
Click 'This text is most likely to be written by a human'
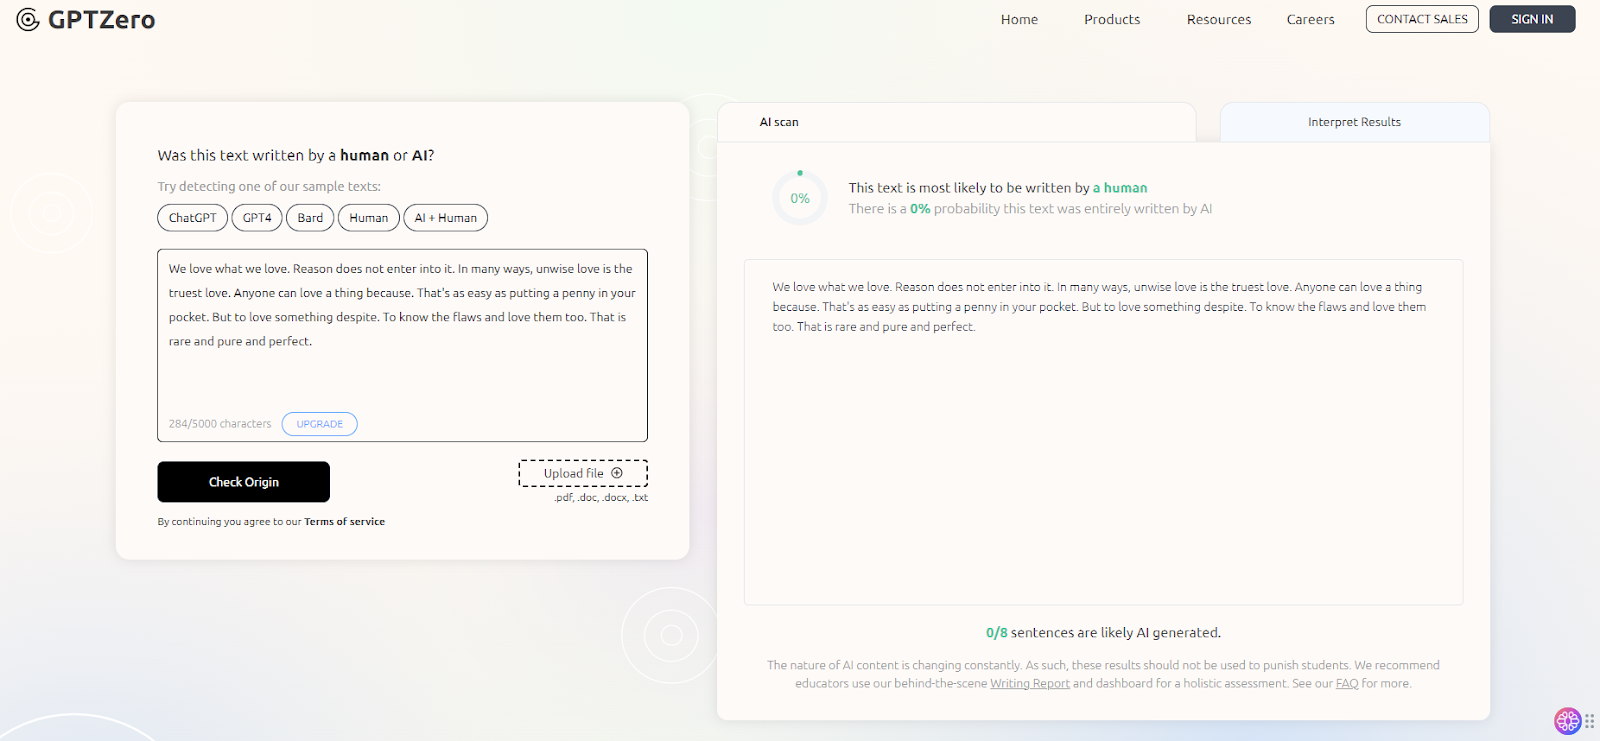pos(998,188)
